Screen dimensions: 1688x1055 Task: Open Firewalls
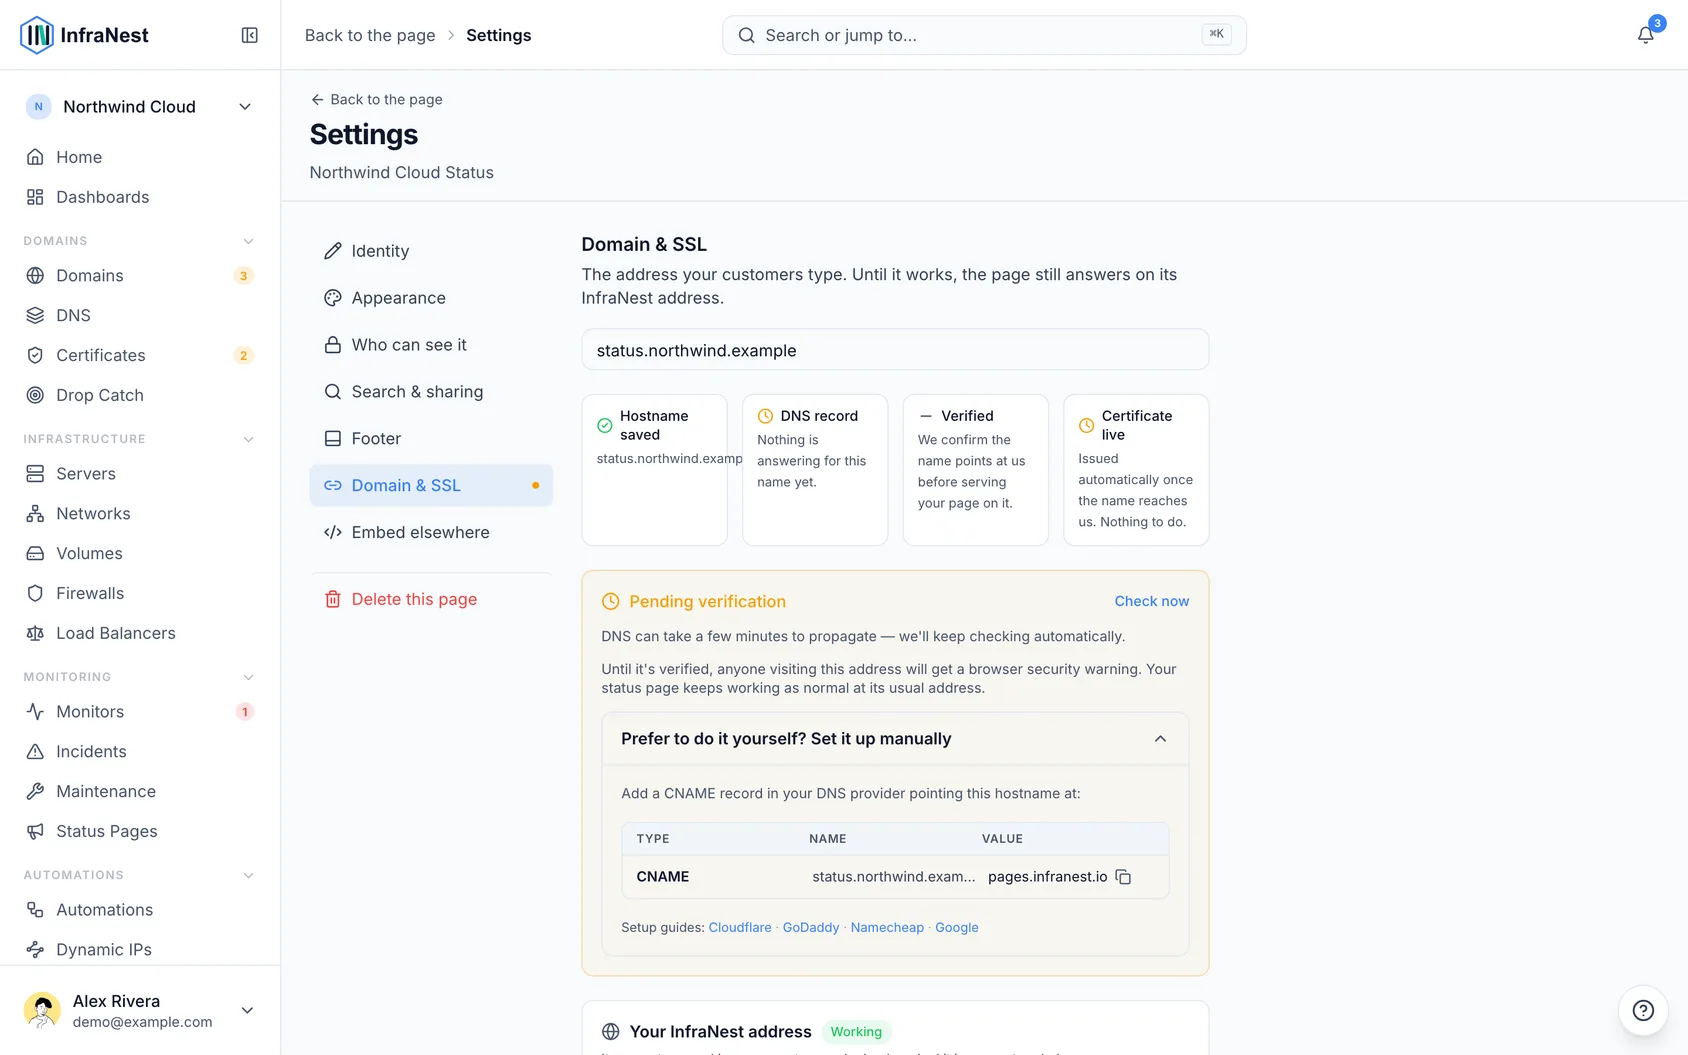click(x=140, y=593)
